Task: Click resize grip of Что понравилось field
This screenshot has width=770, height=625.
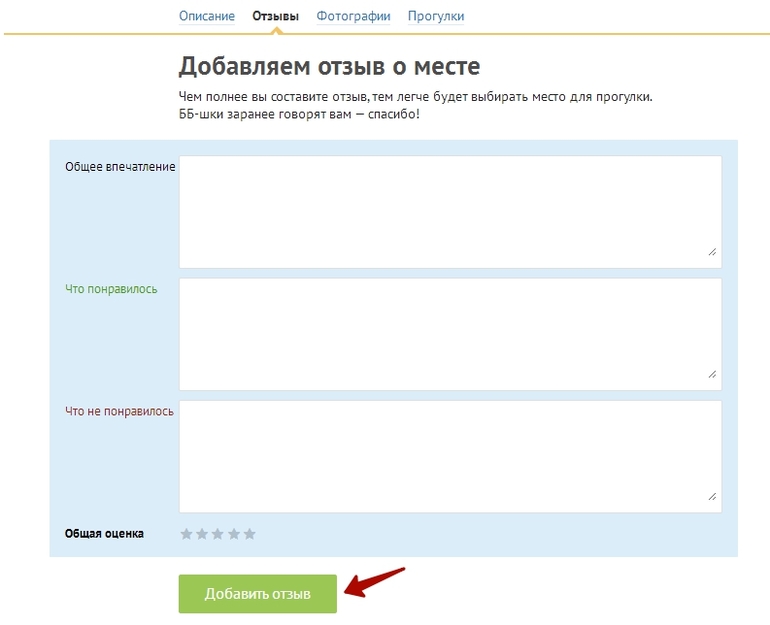Action: tap(712, 374)
